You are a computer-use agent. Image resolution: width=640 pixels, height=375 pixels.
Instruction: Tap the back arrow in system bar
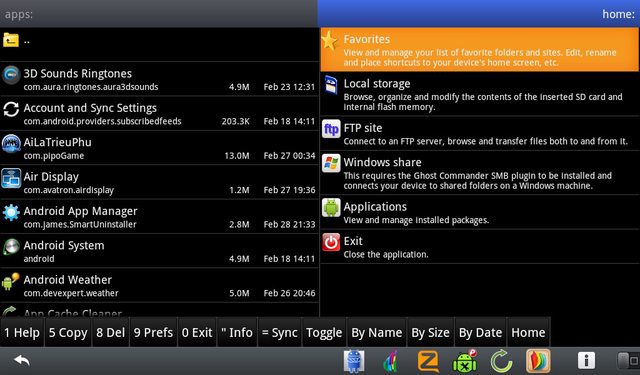22,361
